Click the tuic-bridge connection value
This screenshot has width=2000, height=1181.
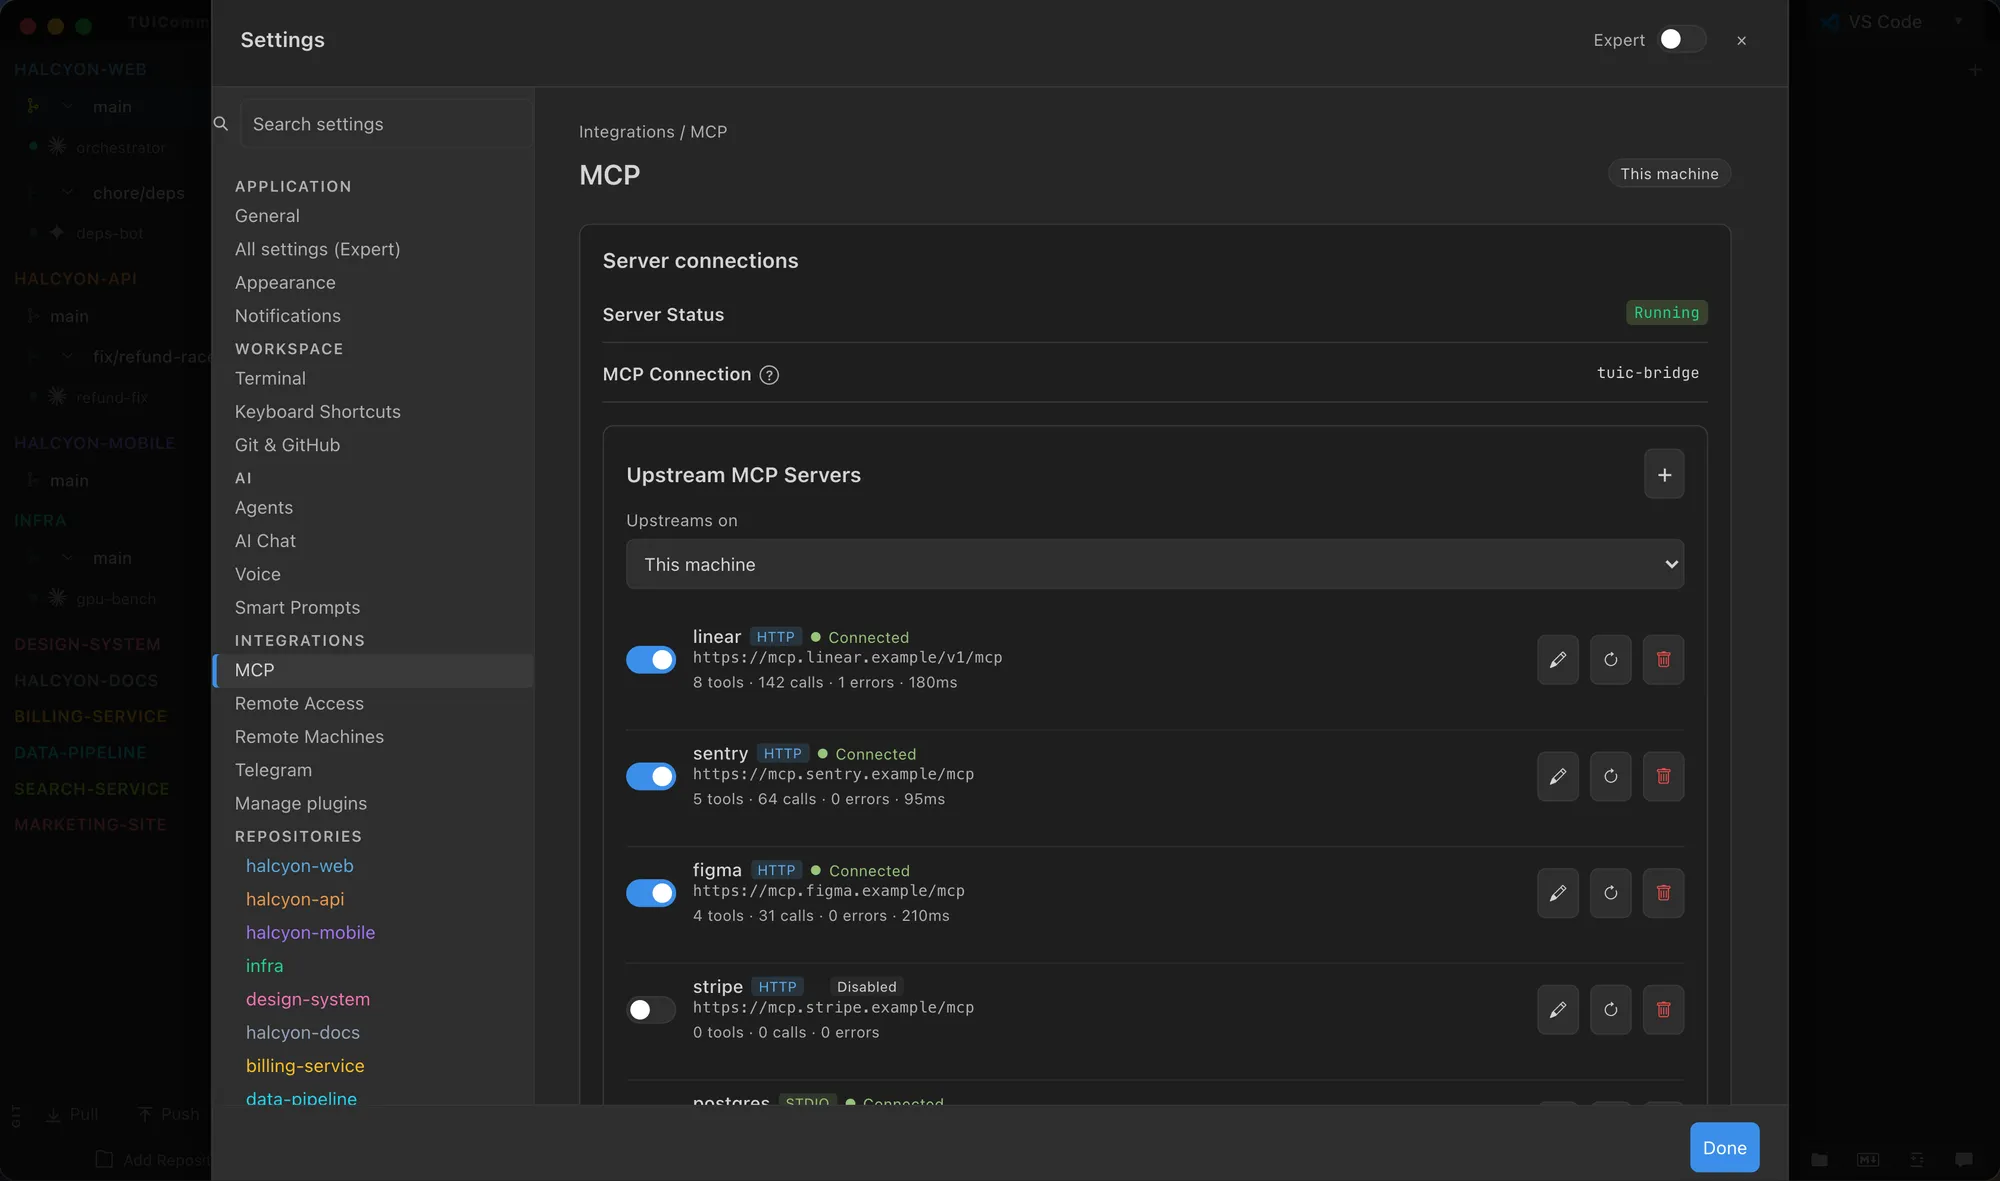pos(1647,373)
